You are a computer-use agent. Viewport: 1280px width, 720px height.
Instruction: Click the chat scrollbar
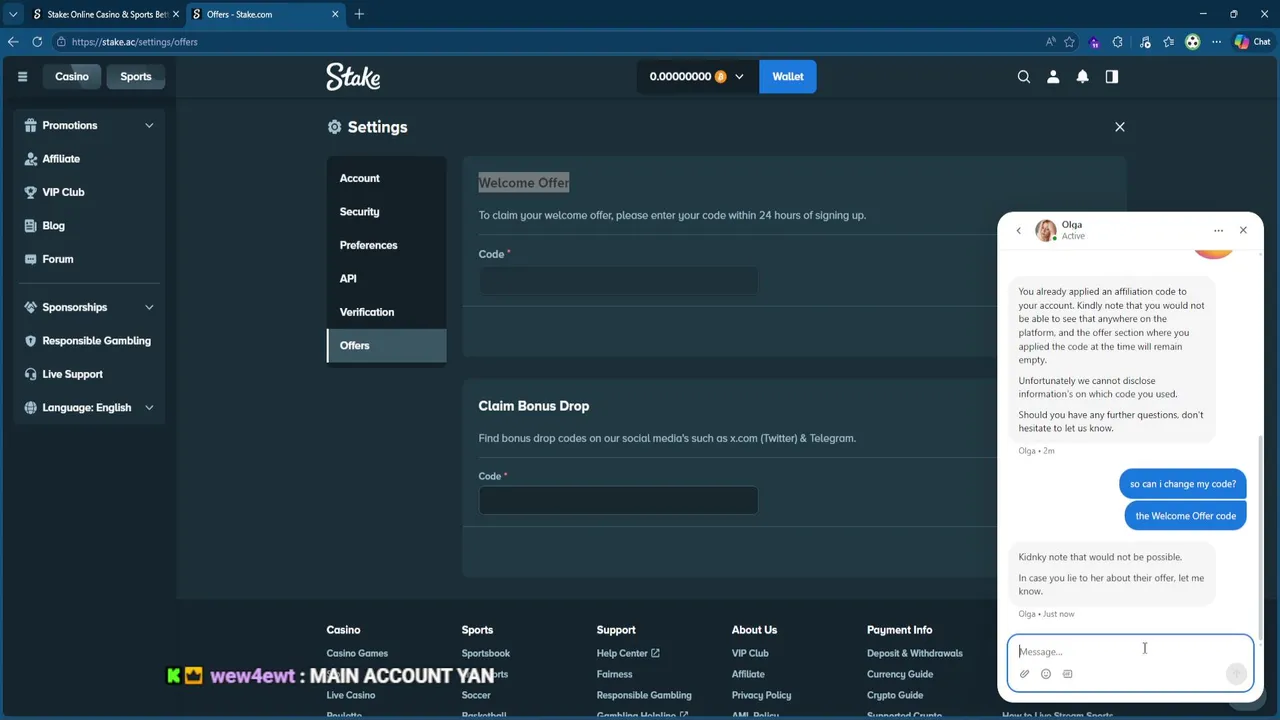pyautogui.click(x=1260, y=540)
